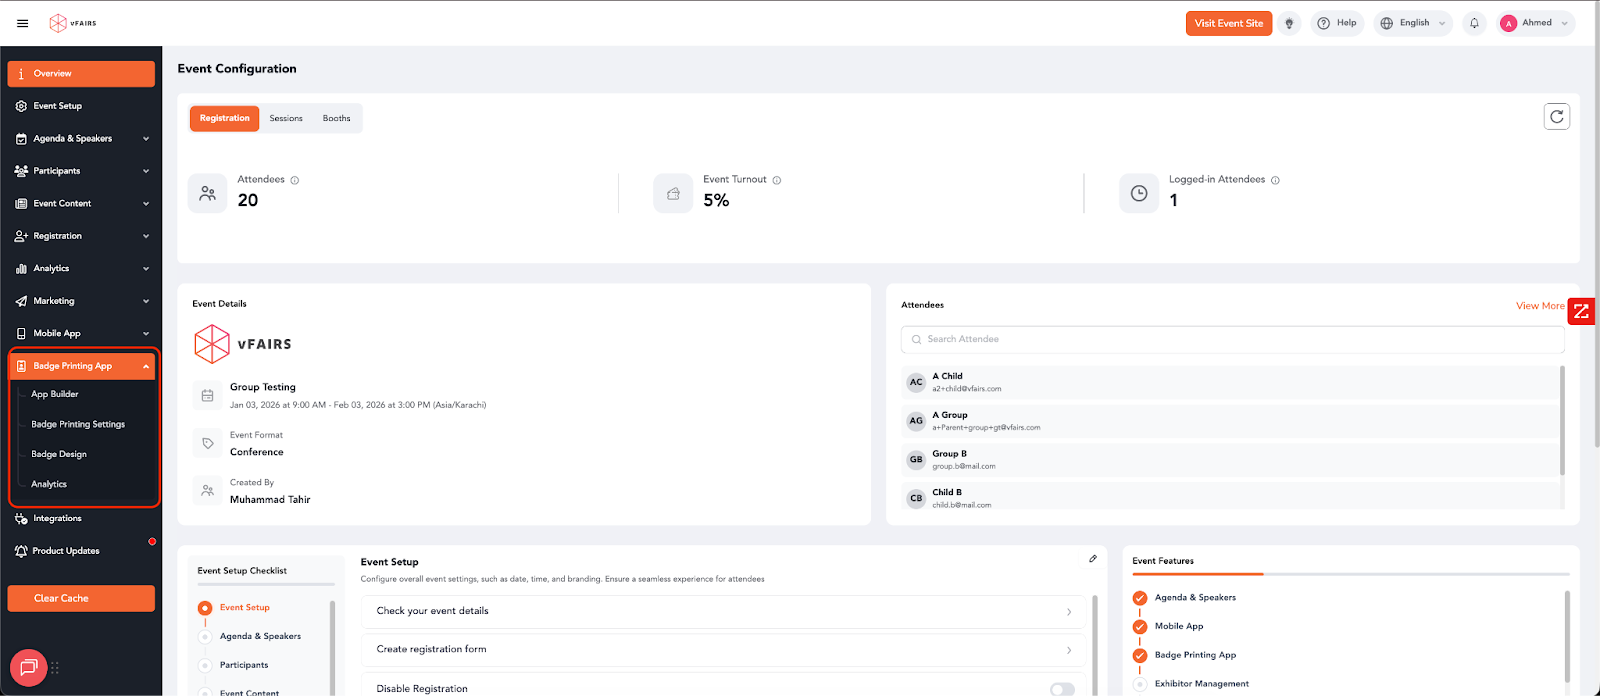The height and width of the screenshot is (696, 1600).
Task: Open the chat widget bubble
Action: [x=28, y=667]
